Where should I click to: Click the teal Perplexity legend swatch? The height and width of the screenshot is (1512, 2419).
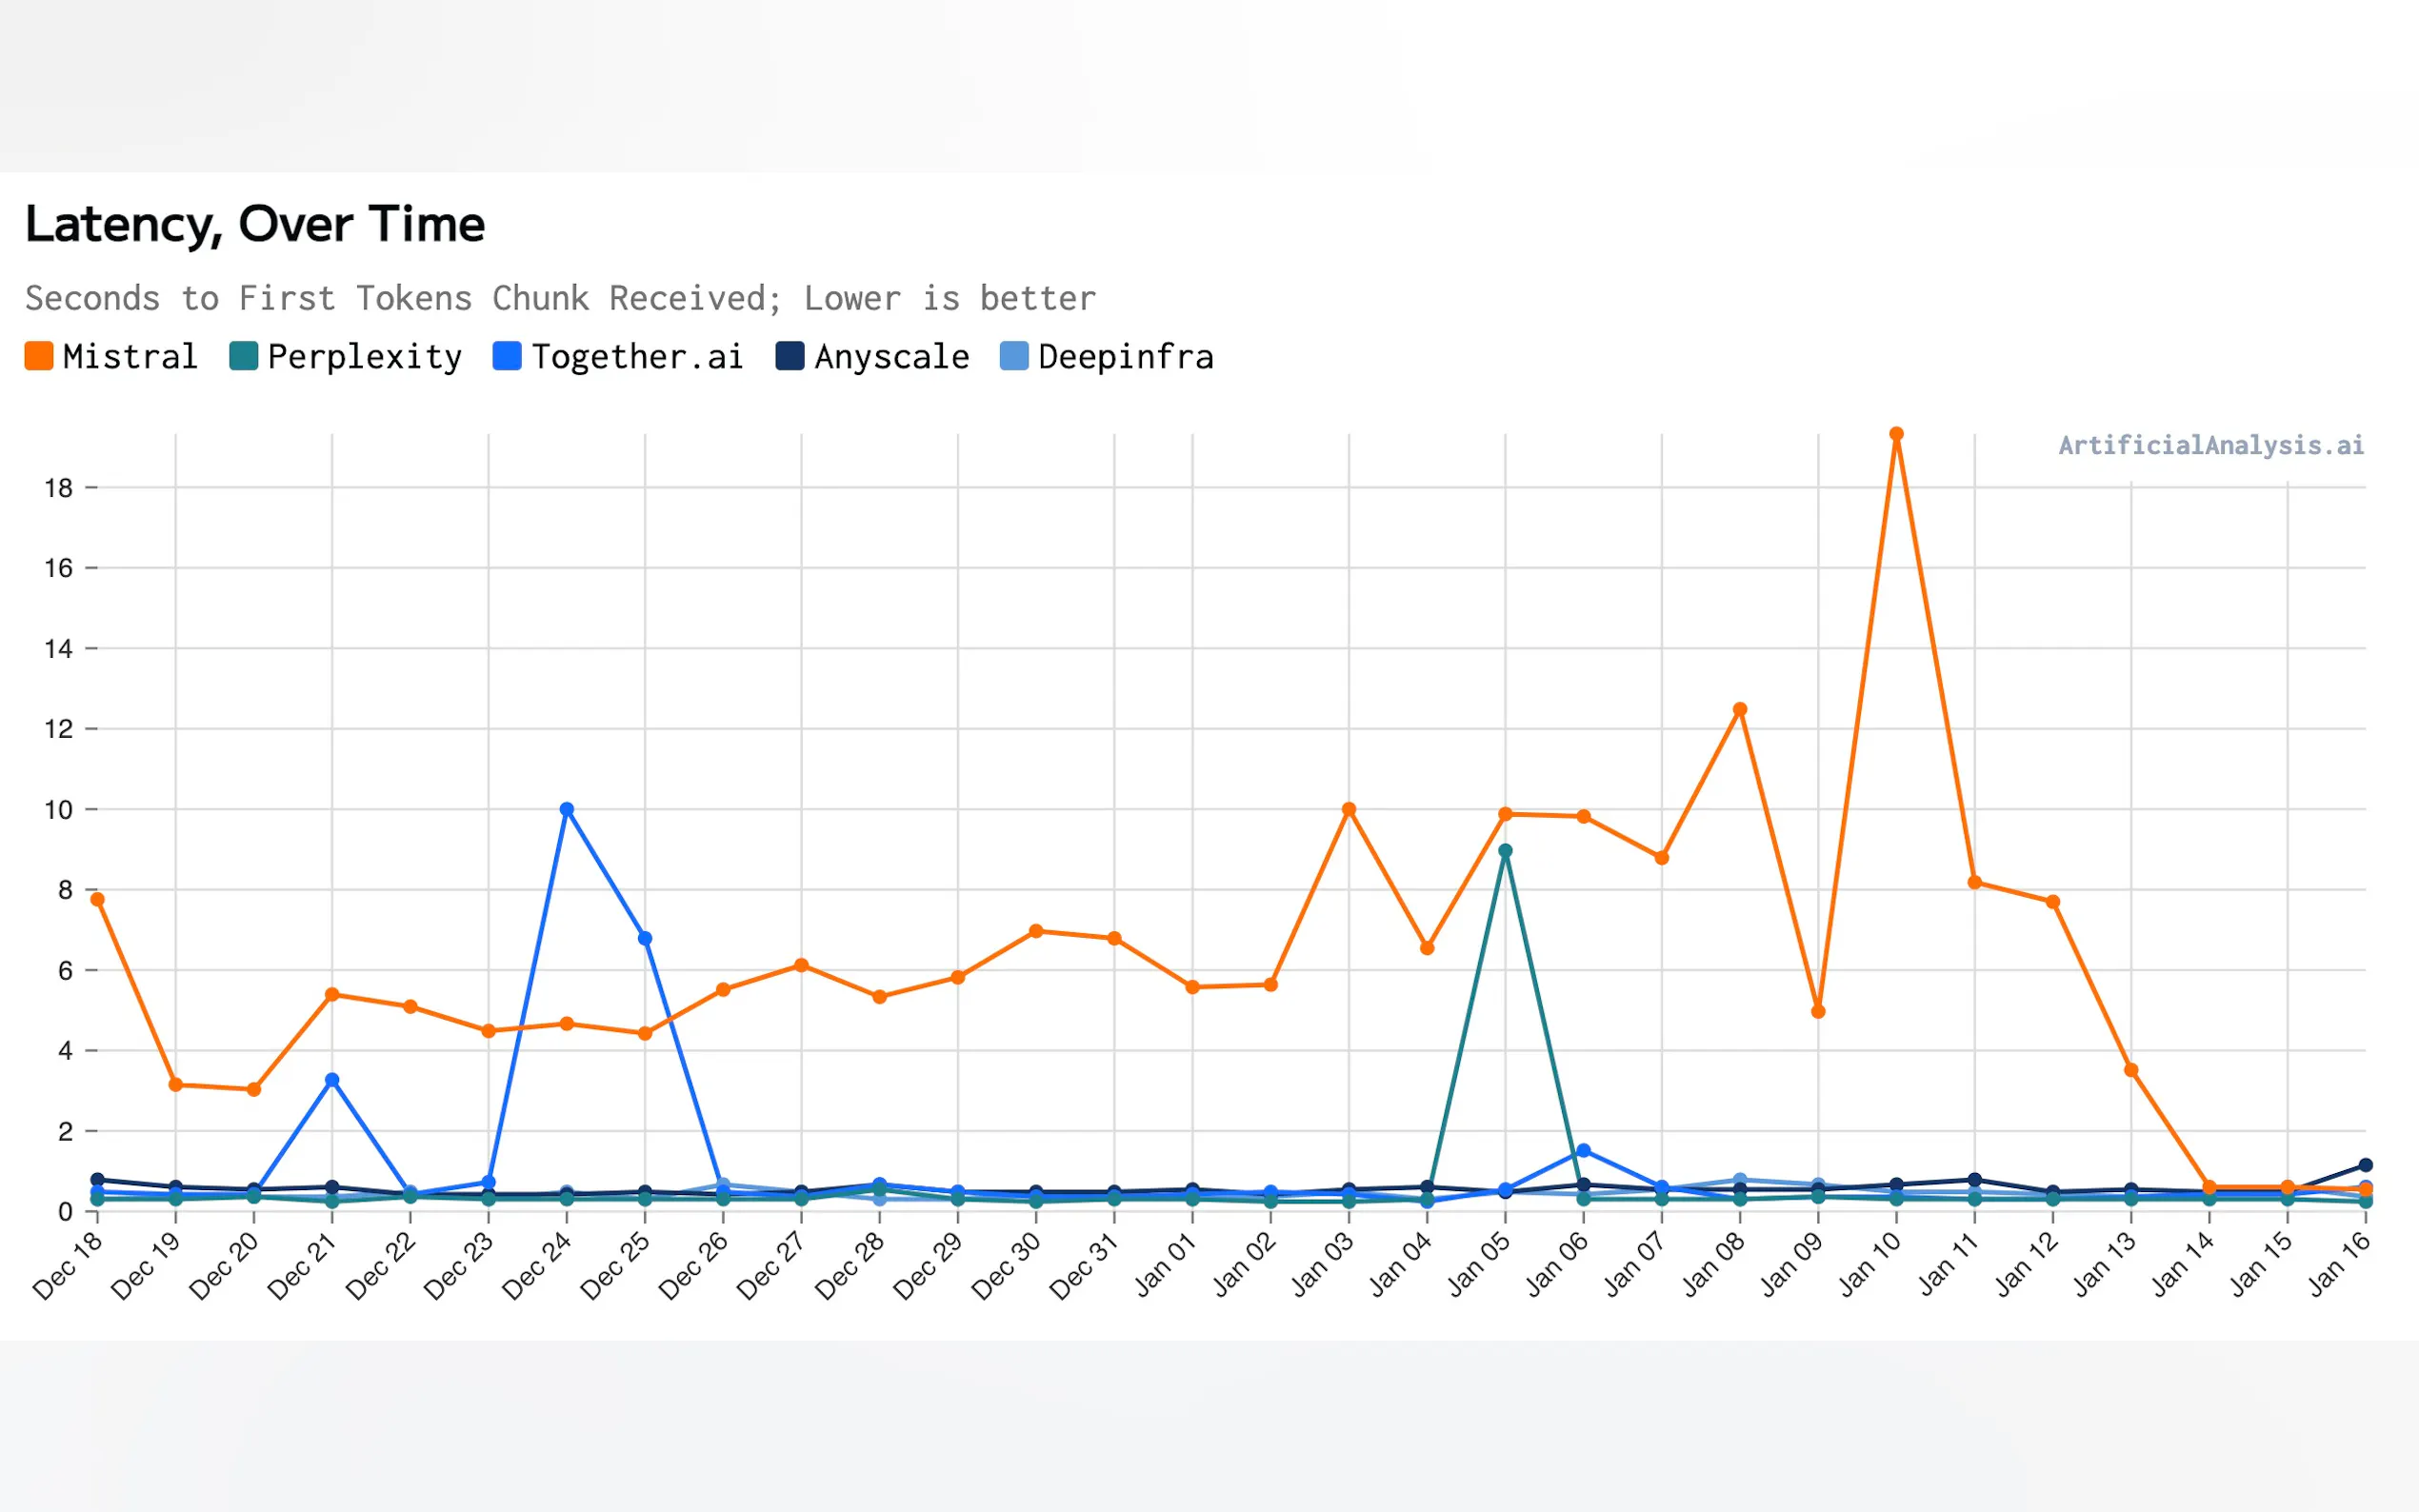(243, 356)
